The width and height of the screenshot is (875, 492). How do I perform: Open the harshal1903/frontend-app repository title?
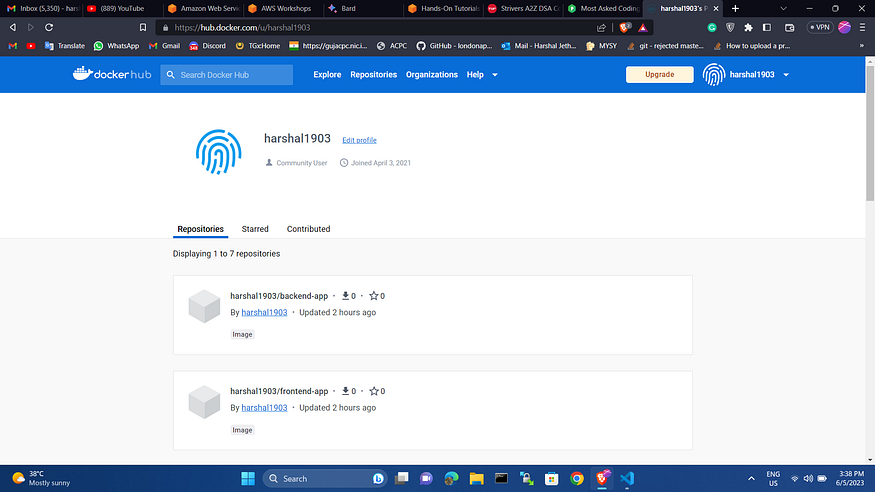[x=279, y=392]
